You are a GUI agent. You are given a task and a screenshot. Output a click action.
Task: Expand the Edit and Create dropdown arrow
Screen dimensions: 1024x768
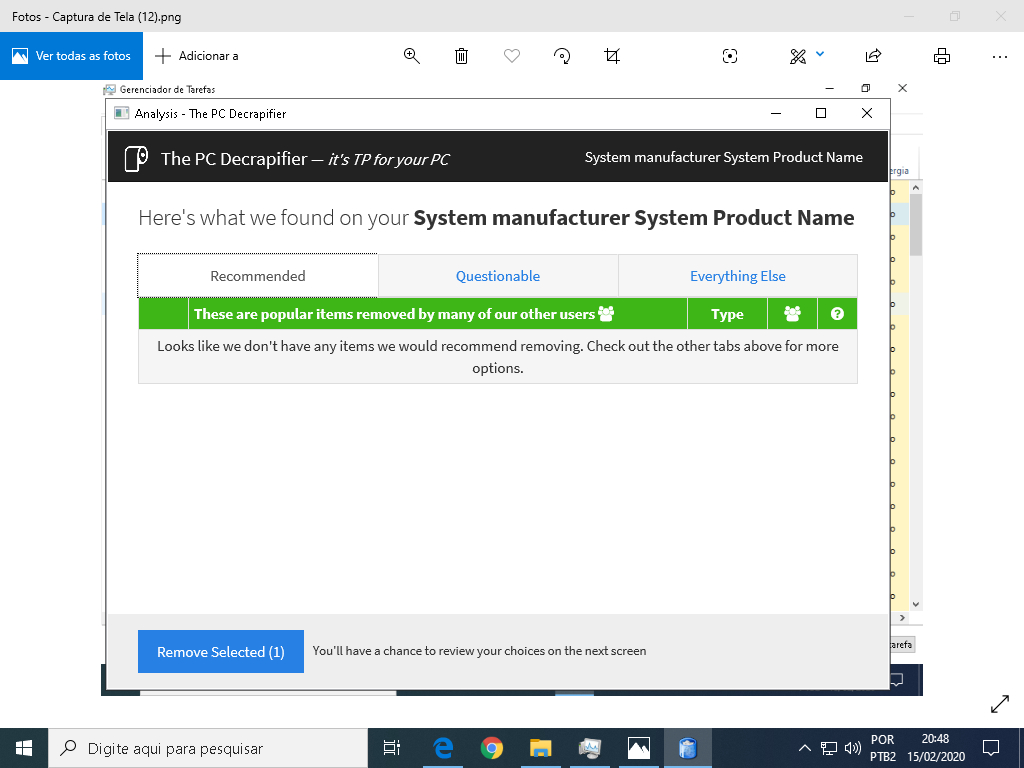(x=820, y=54)
